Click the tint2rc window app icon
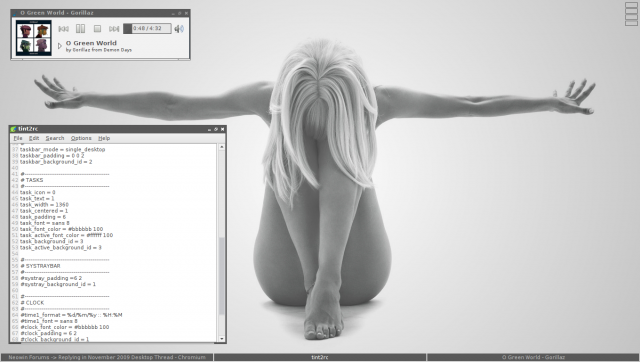 [13, 129]
